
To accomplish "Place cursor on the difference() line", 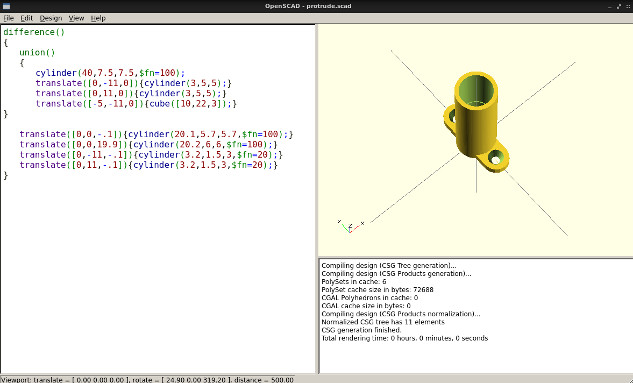I will point(34,32).
